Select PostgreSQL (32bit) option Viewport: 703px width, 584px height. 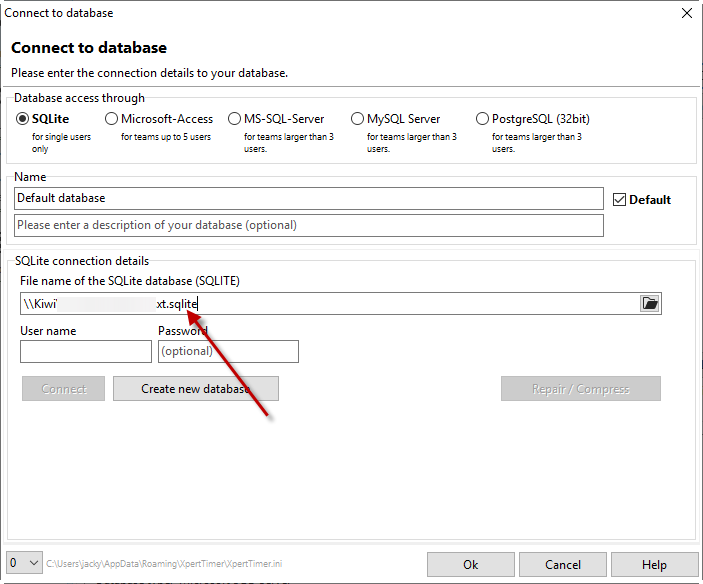coord(483,119)
